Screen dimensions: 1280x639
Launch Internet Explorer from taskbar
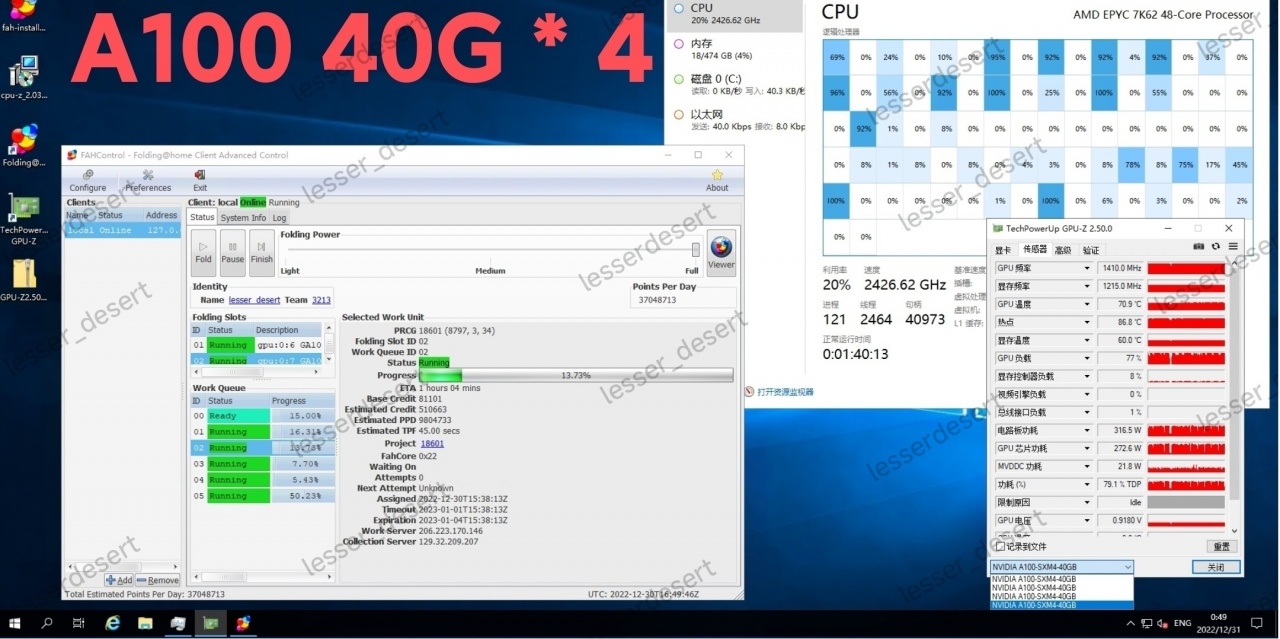pos(113,623)
